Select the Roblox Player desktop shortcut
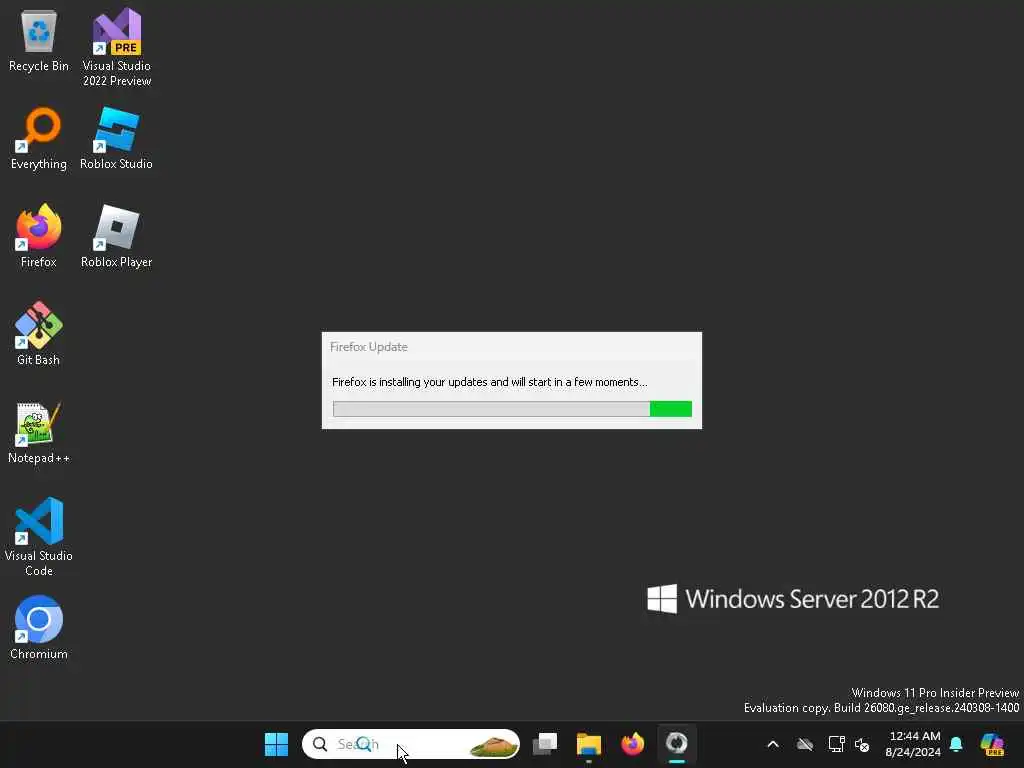The image size is (1024, 768). point(116,236)
